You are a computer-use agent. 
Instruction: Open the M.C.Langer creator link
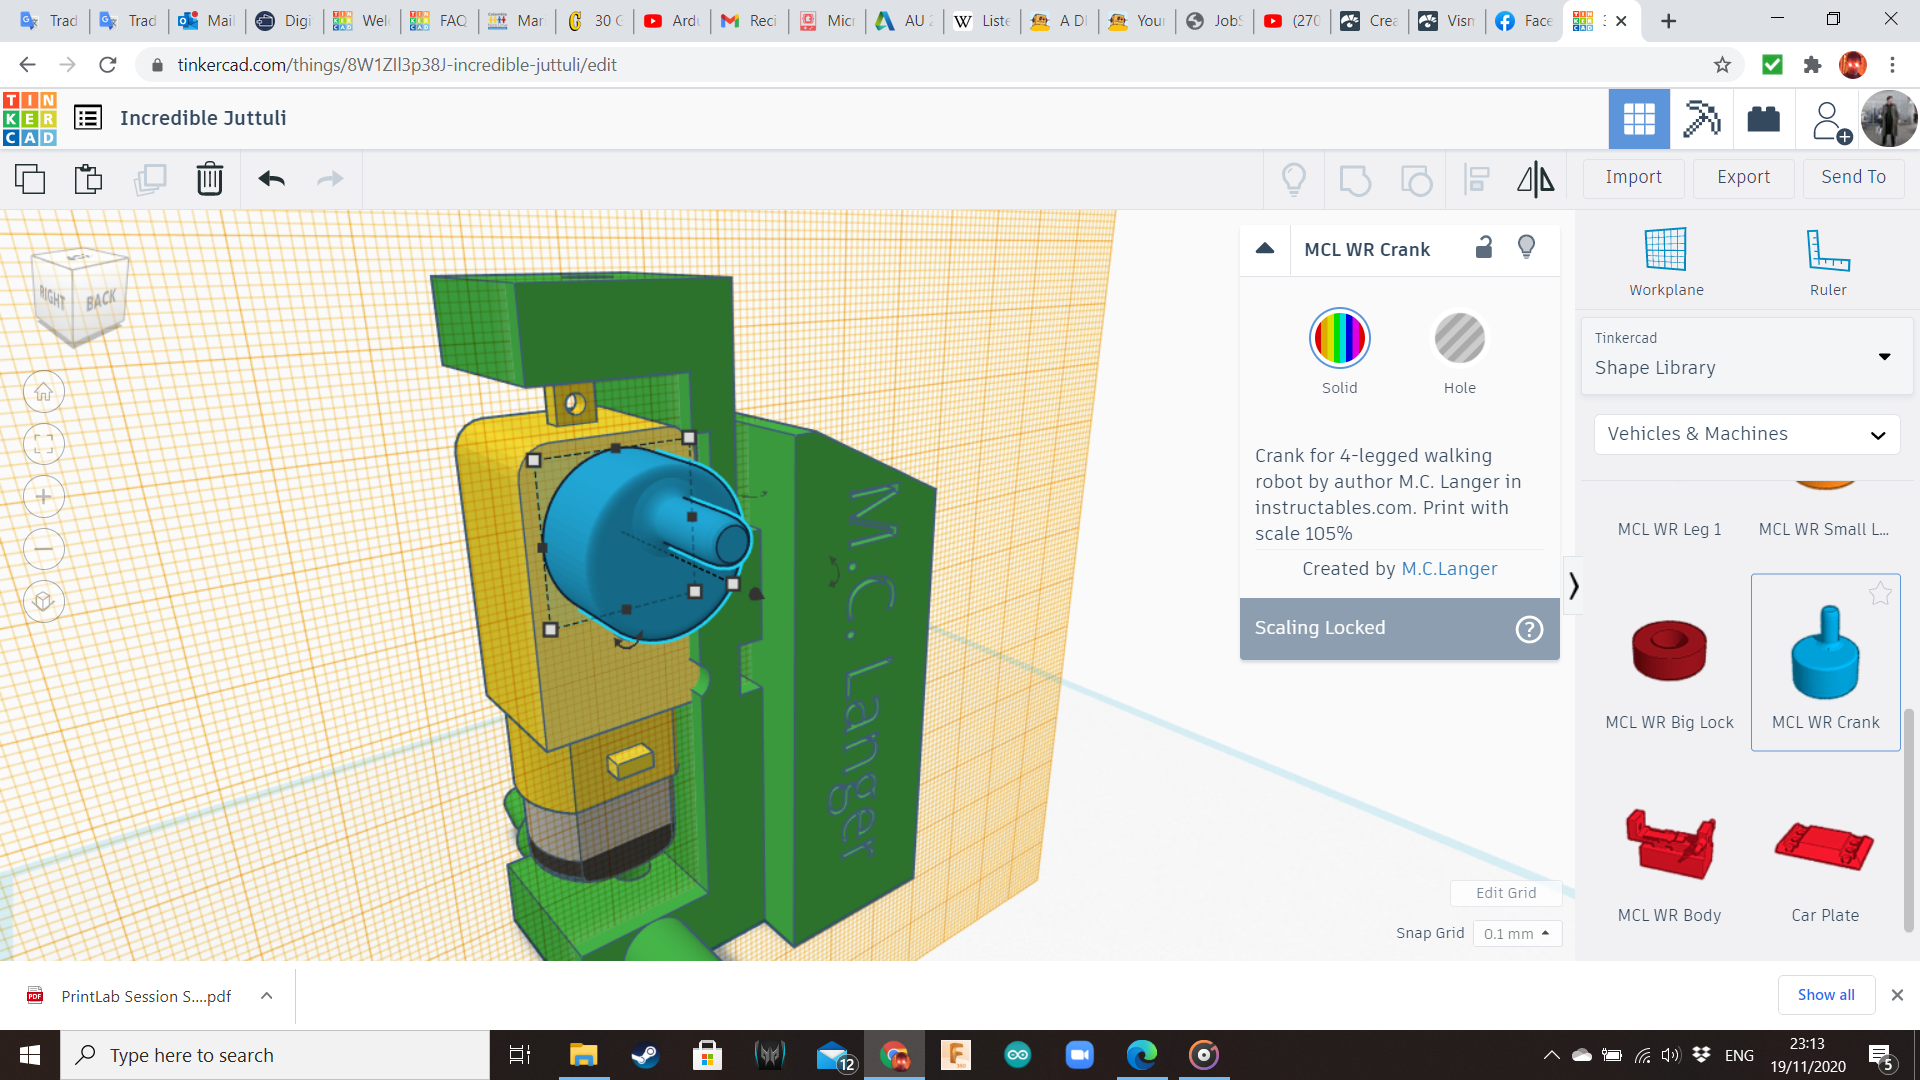click(x=1449, y=569)
